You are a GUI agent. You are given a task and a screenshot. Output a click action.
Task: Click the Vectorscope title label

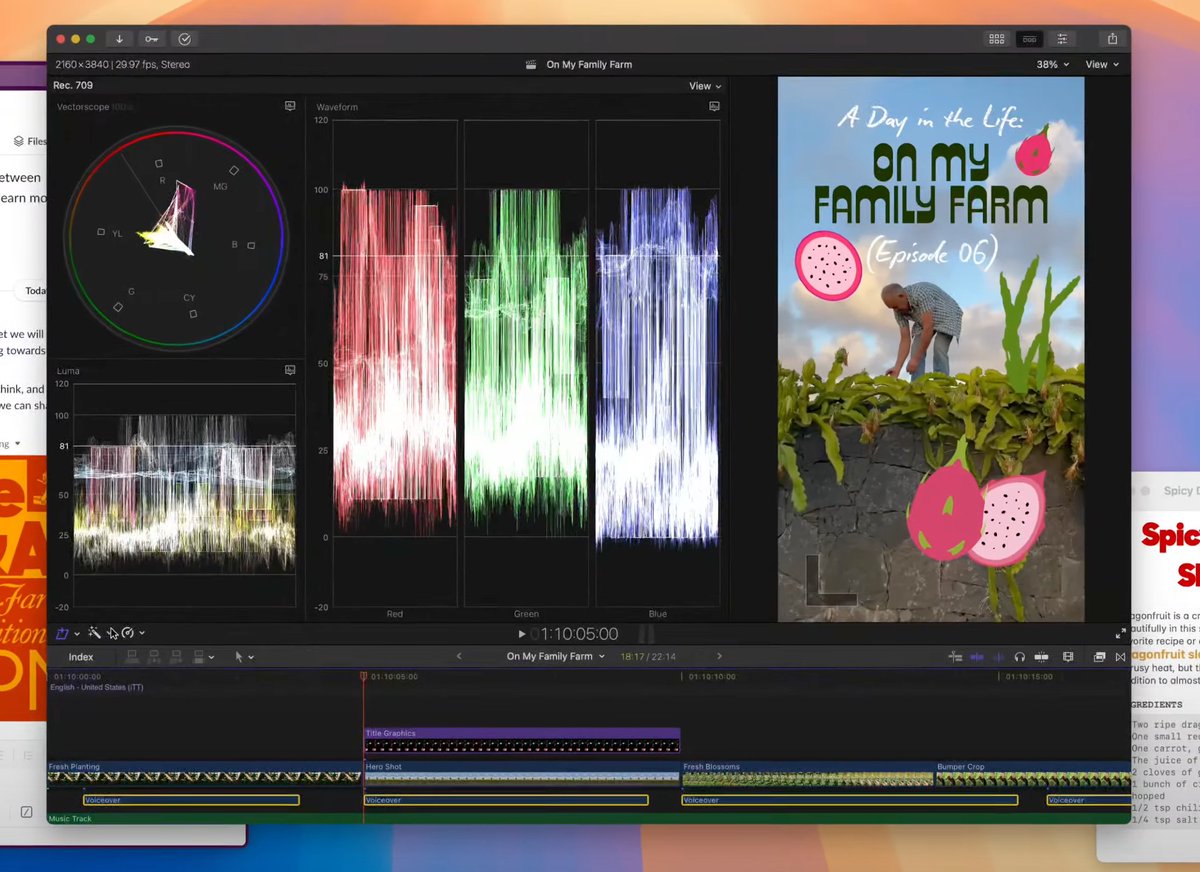pos(82,106)
